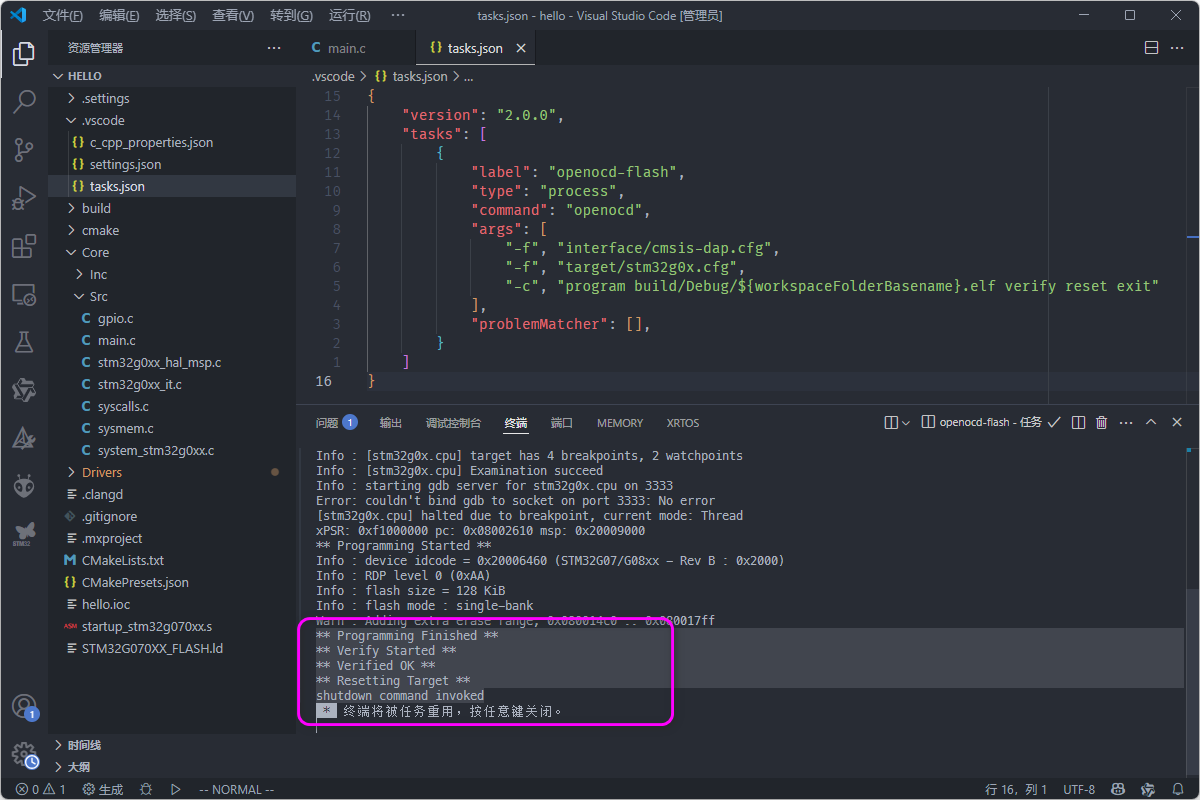
Task: Click the 生成 build status button
Action: [x=103, y=790]
